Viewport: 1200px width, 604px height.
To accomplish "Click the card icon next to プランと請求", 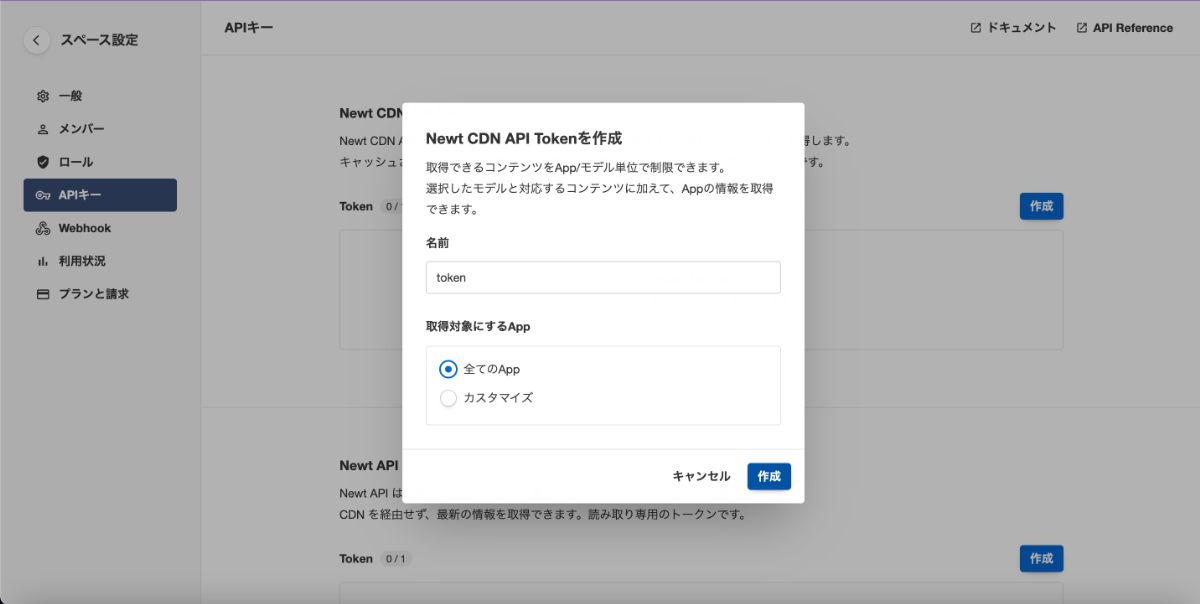I will 43,294.
